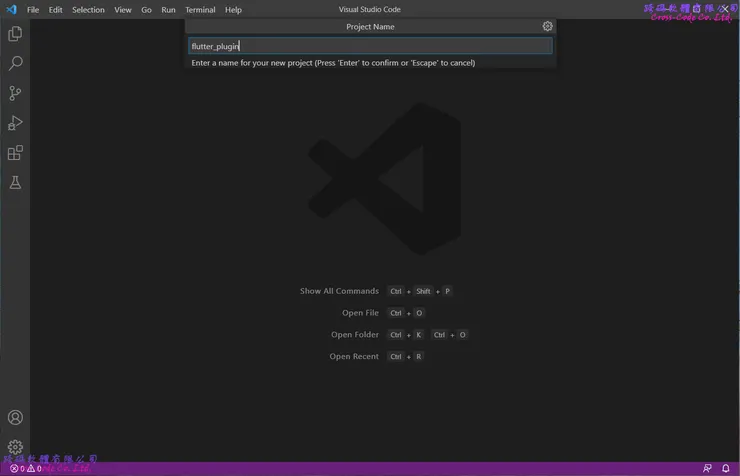This screenshot has height=476, width=740.
Task: Open the Explorer view in the activity bar
Action: pyautogui.click(x=15, y=34)
